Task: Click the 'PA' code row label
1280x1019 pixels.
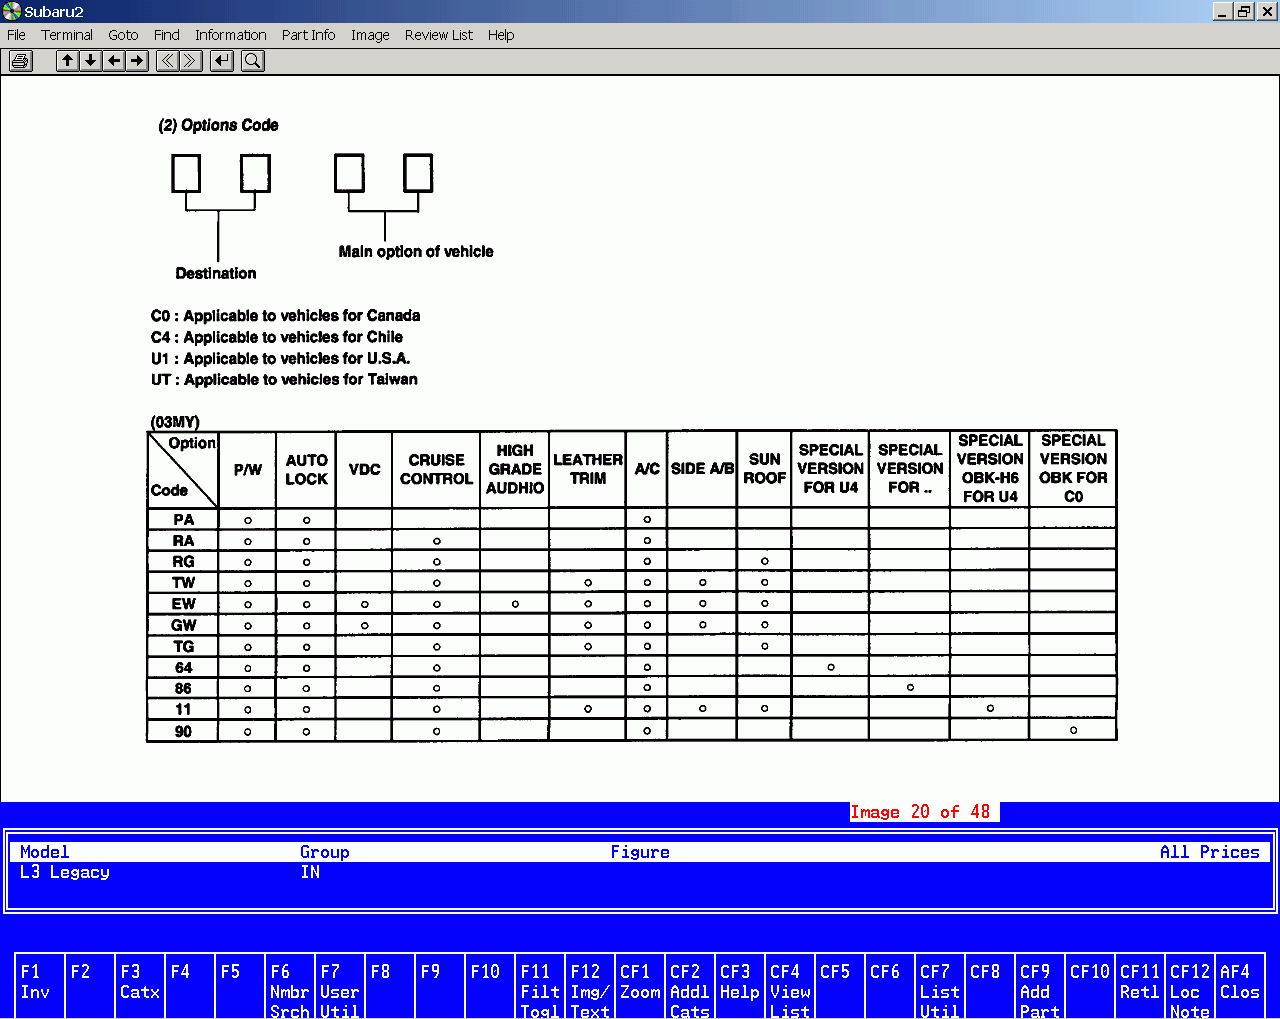Action: (183, 519)
